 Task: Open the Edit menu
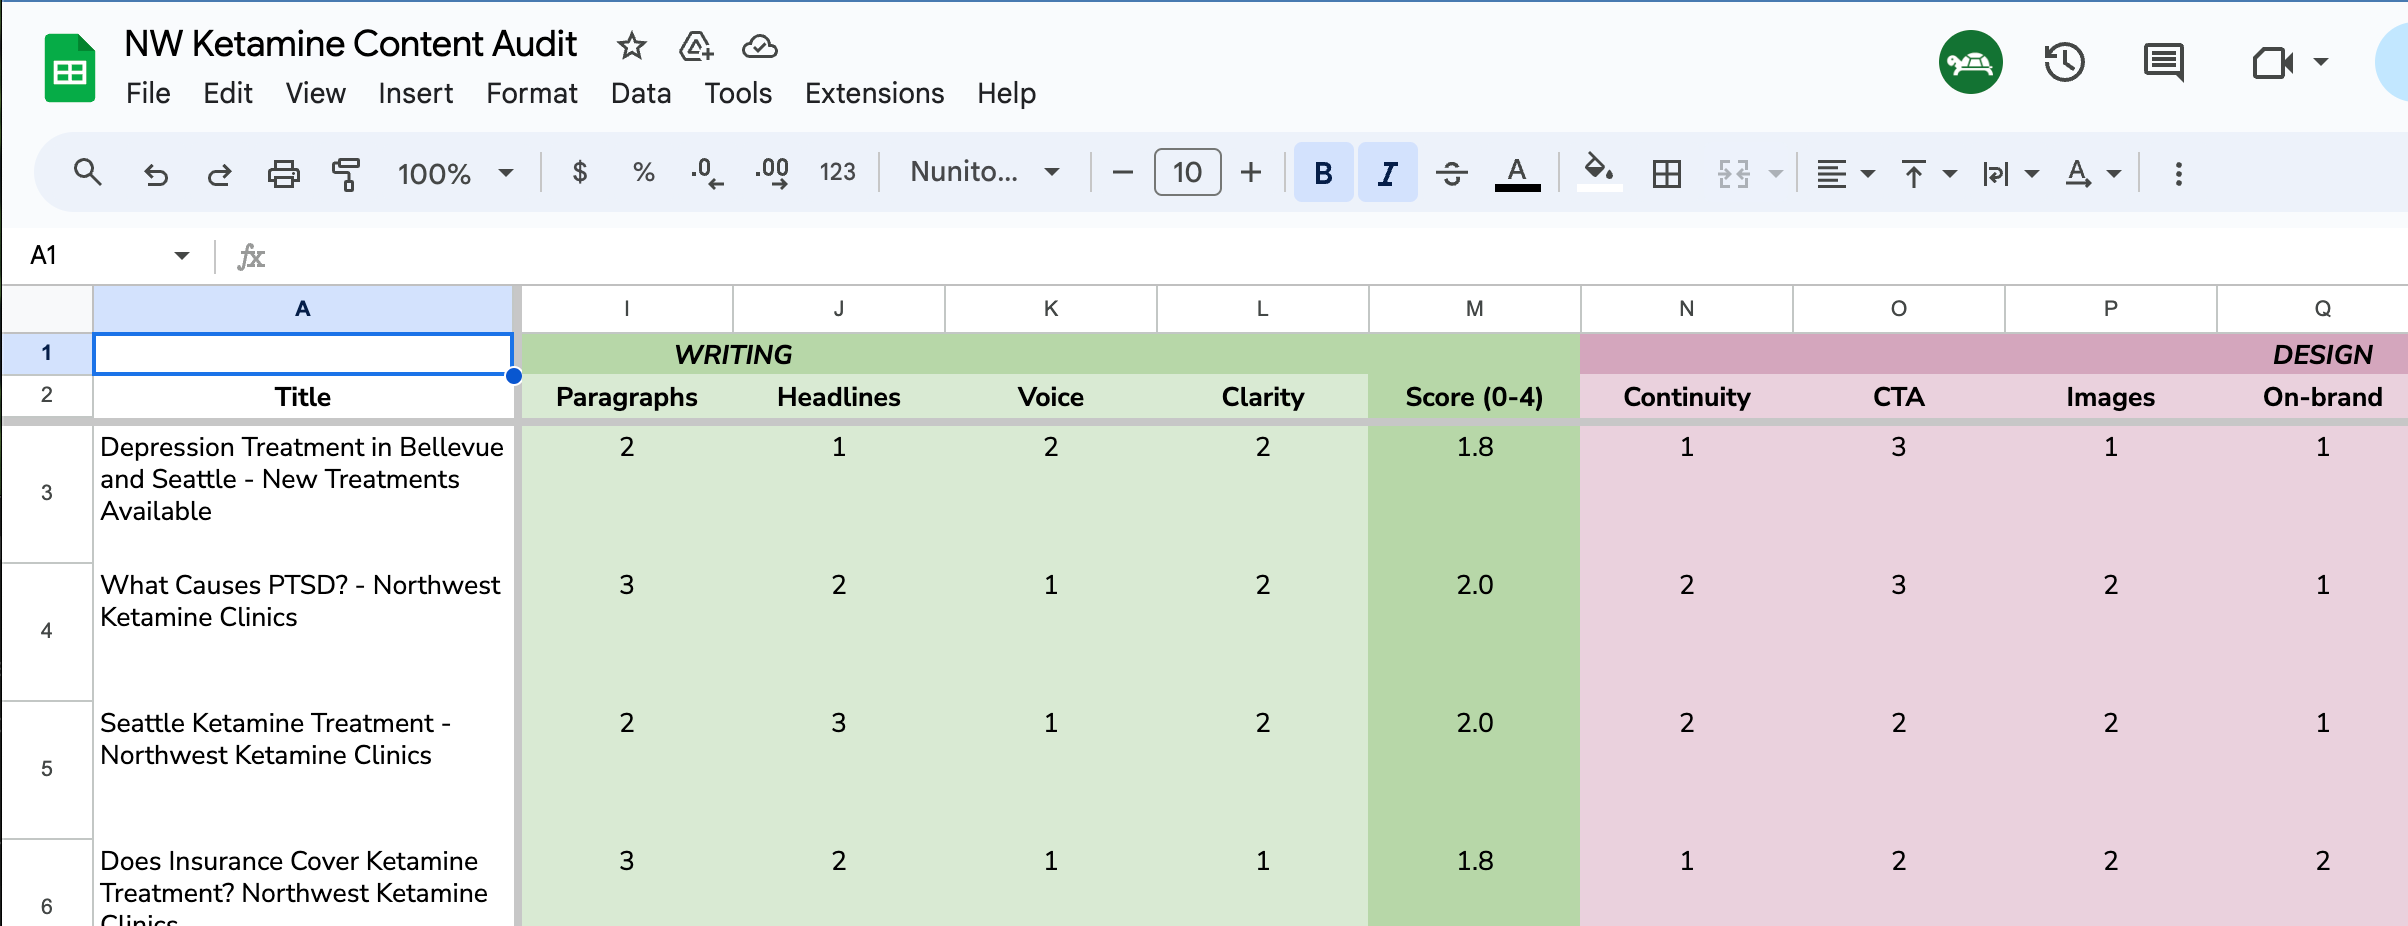[x=228, y=93]
